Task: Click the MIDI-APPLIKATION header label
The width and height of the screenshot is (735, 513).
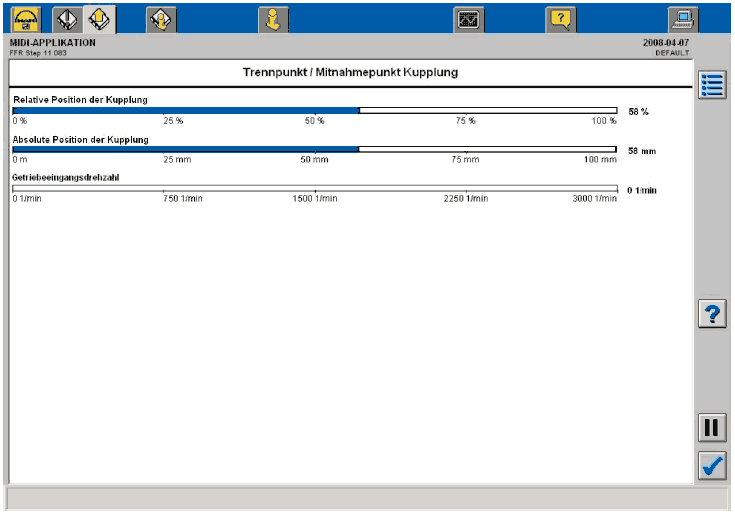Action: tap(53, 43)
